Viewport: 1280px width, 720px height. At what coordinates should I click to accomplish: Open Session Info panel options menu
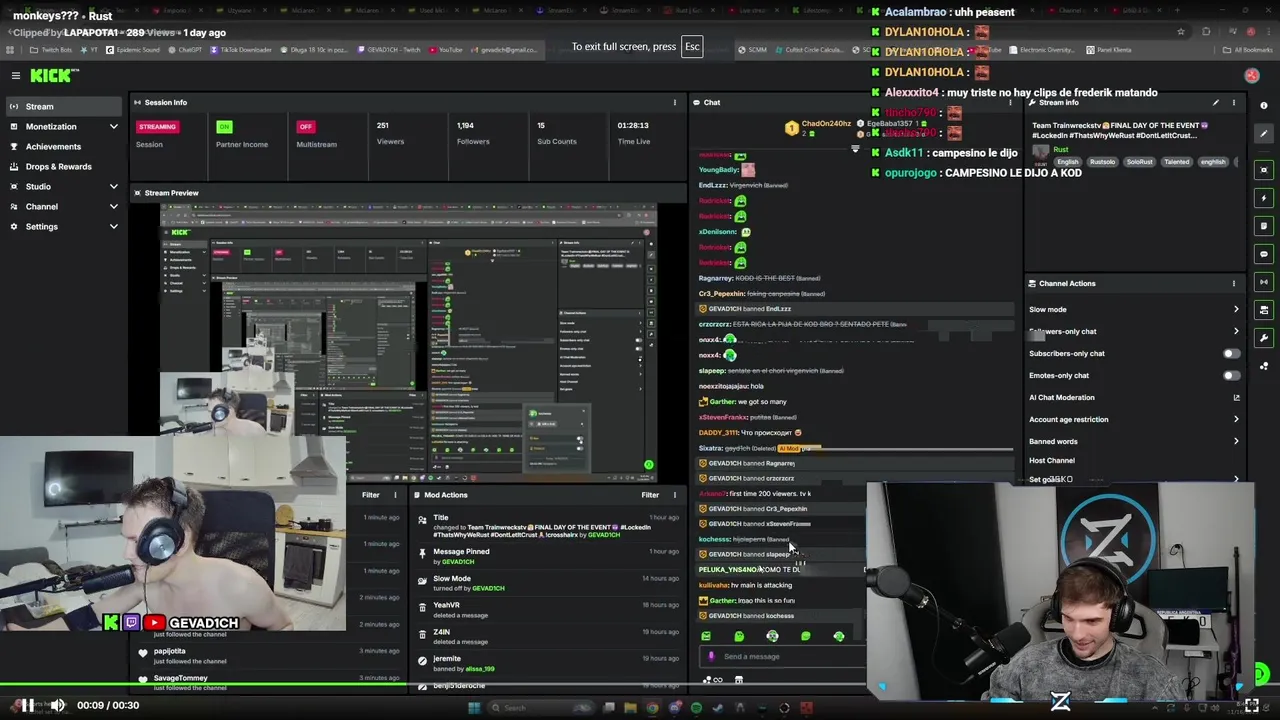(x=674, y=102)
